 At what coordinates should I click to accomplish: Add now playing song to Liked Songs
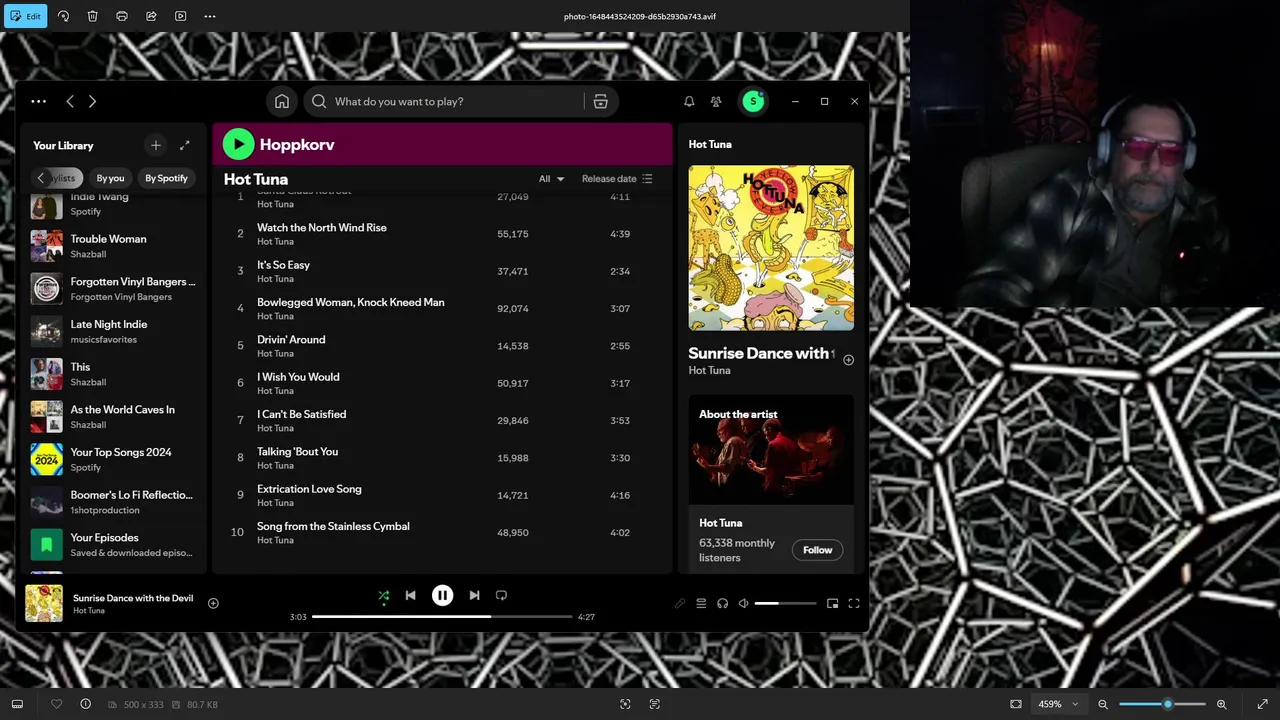pyautogui.click(x=213, y=603)
